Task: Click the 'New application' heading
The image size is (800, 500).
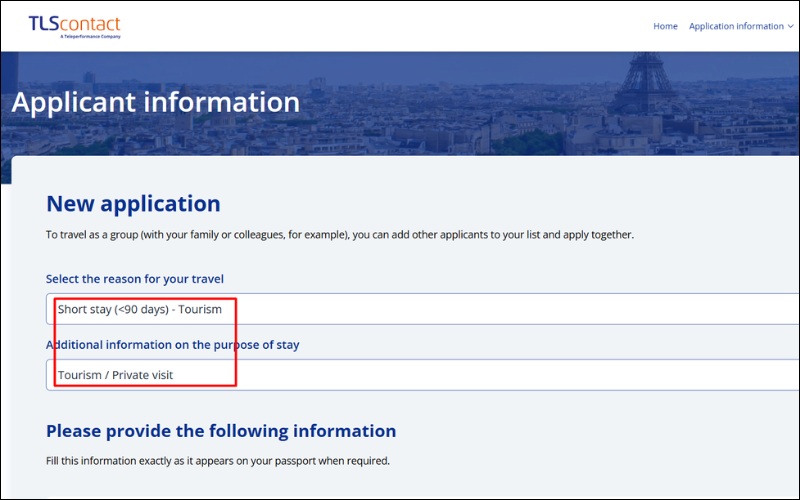Action: (x=133, y=204)
